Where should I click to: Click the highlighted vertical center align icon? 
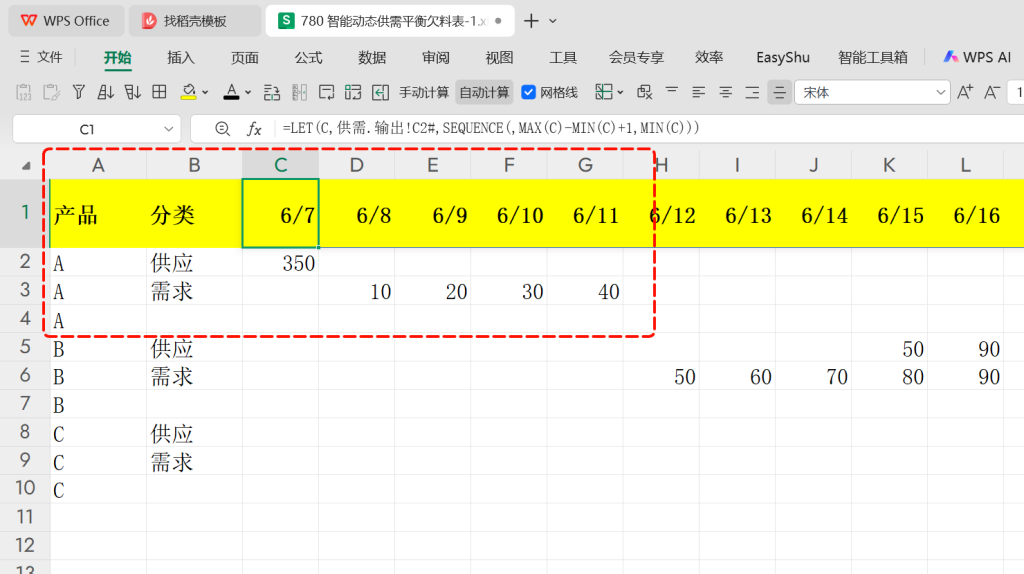point(779,93)
